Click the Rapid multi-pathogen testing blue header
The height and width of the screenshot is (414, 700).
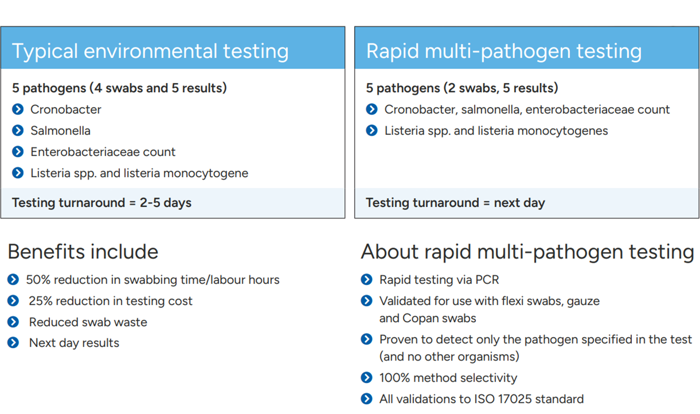pos(527,48)
